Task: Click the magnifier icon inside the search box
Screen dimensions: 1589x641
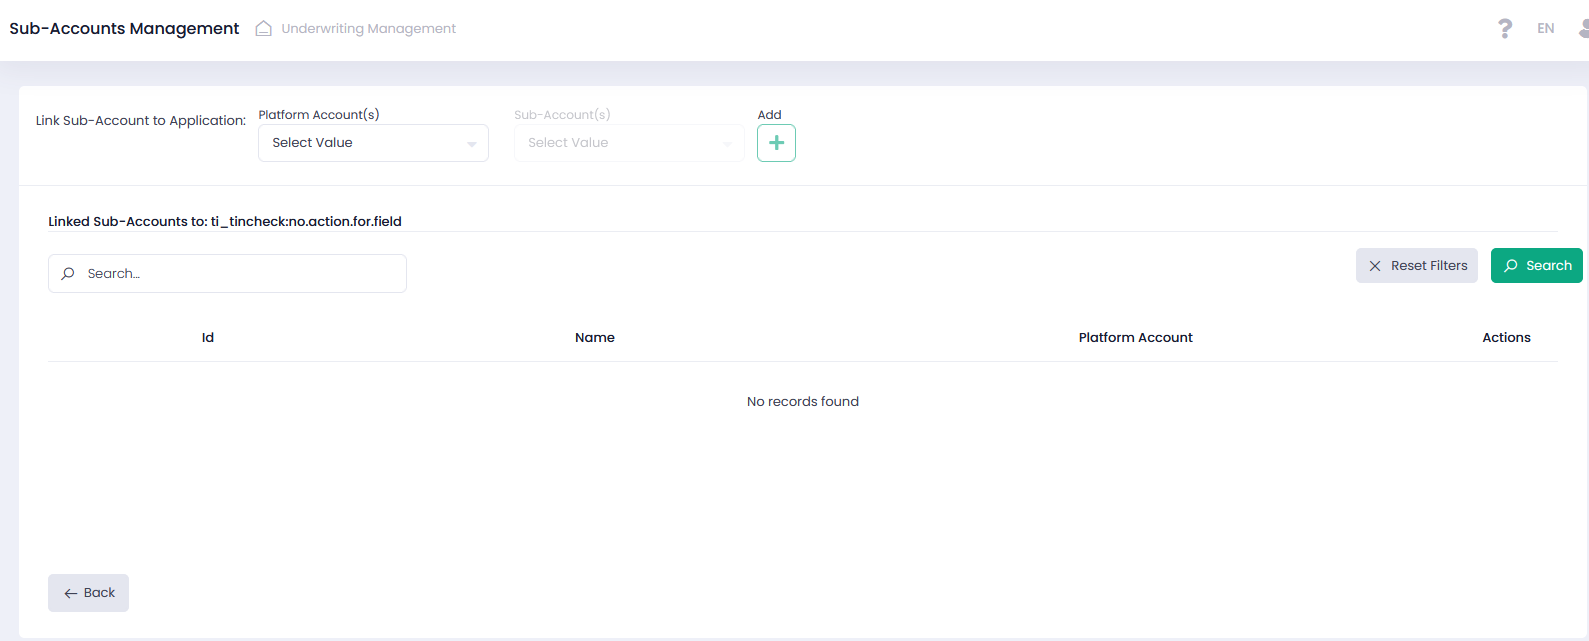Action: (x=68, y=274)
